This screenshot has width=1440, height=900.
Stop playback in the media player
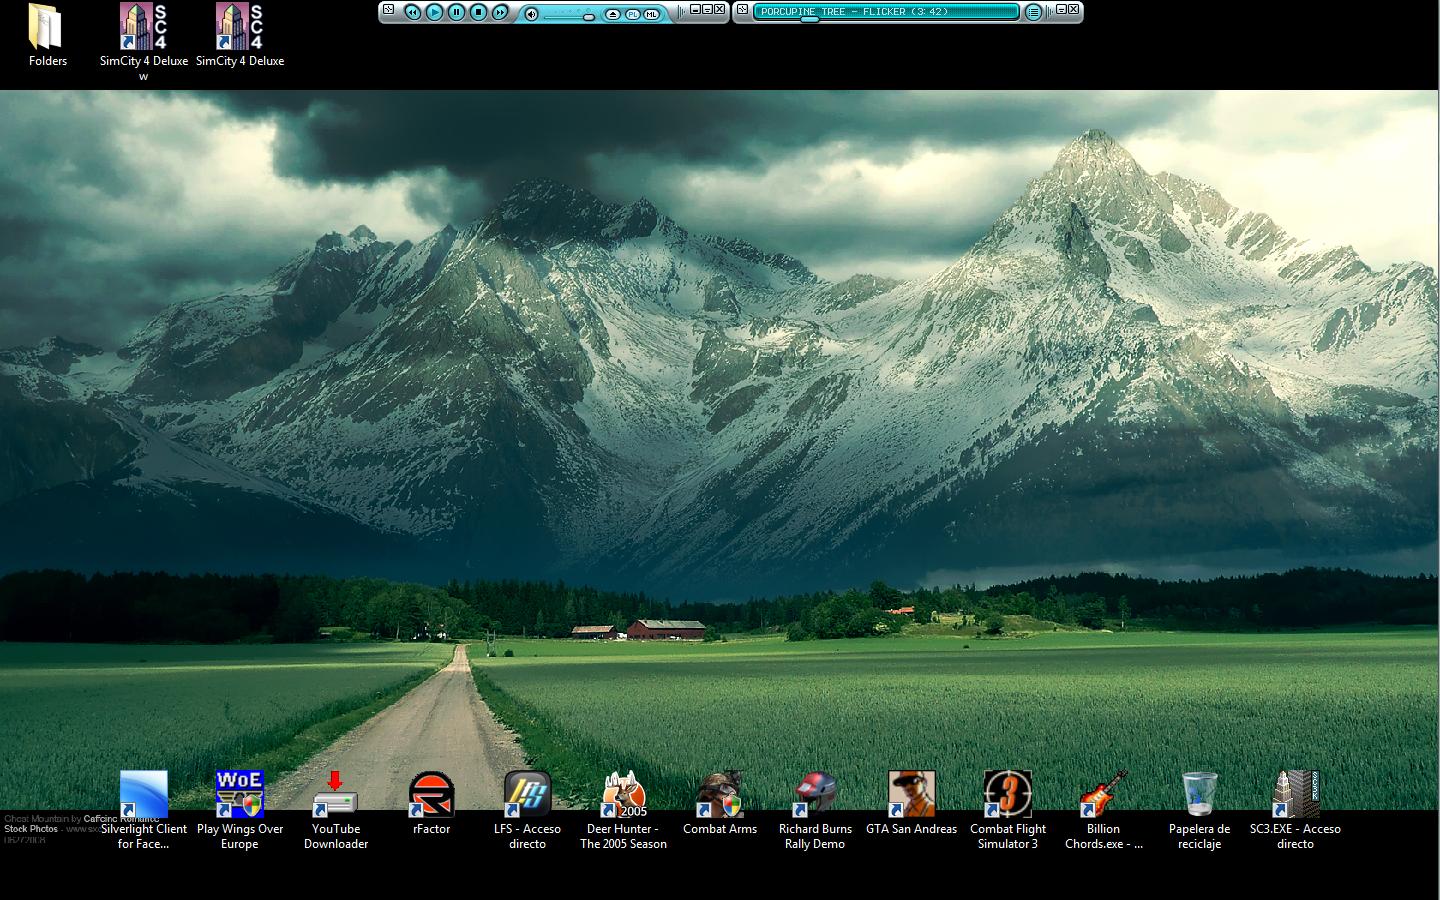pyautogui.click(x=478, y=13)
